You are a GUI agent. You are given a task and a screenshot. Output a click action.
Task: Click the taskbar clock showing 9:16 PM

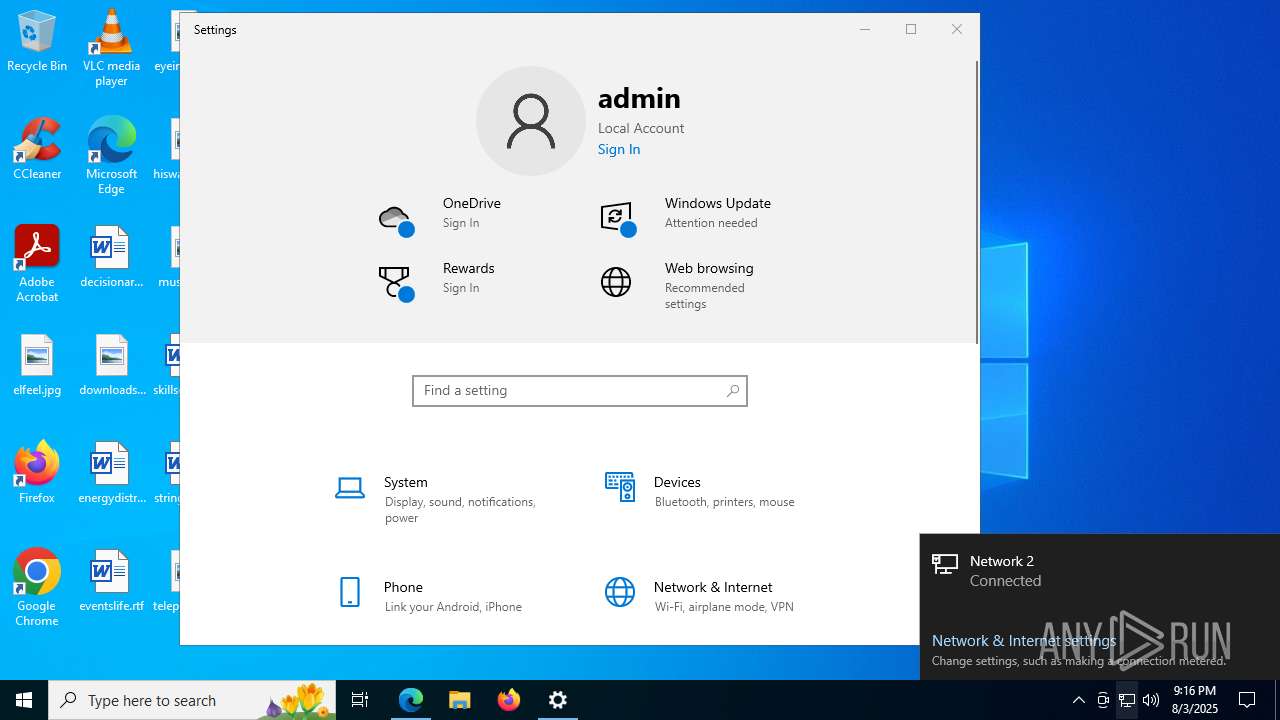pos(1195,700)
